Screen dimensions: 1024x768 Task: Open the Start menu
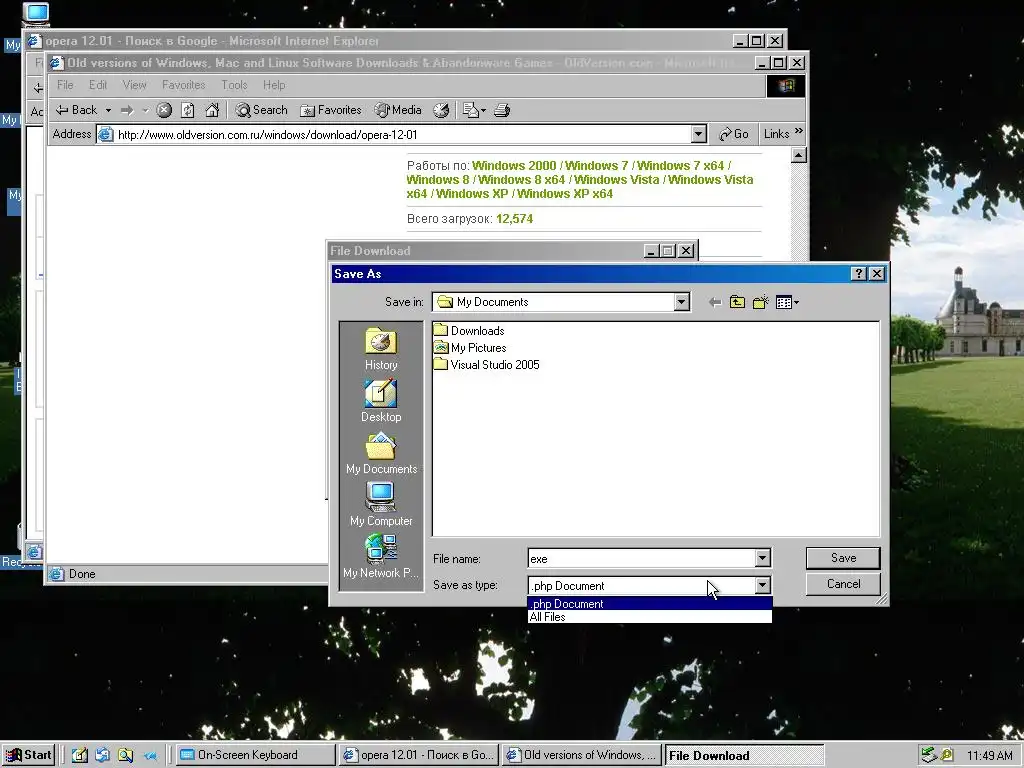(29, 755)
